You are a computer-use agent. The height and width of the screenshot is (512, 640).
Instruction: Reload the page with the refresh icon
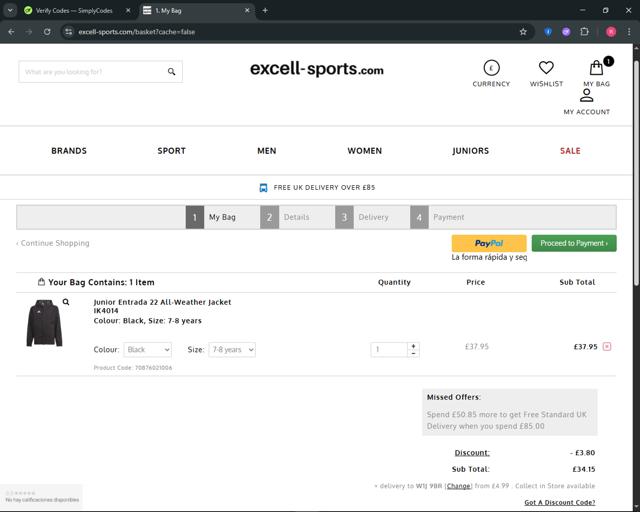[47, 32]
